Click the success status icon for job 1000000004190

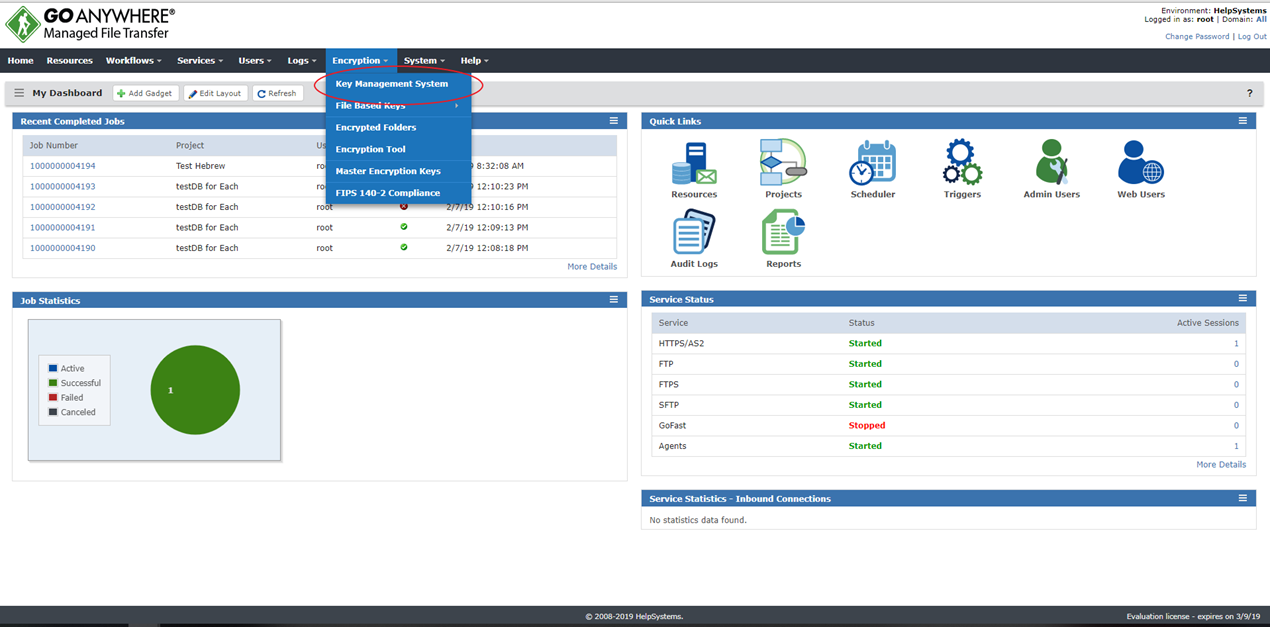point(404,247)
